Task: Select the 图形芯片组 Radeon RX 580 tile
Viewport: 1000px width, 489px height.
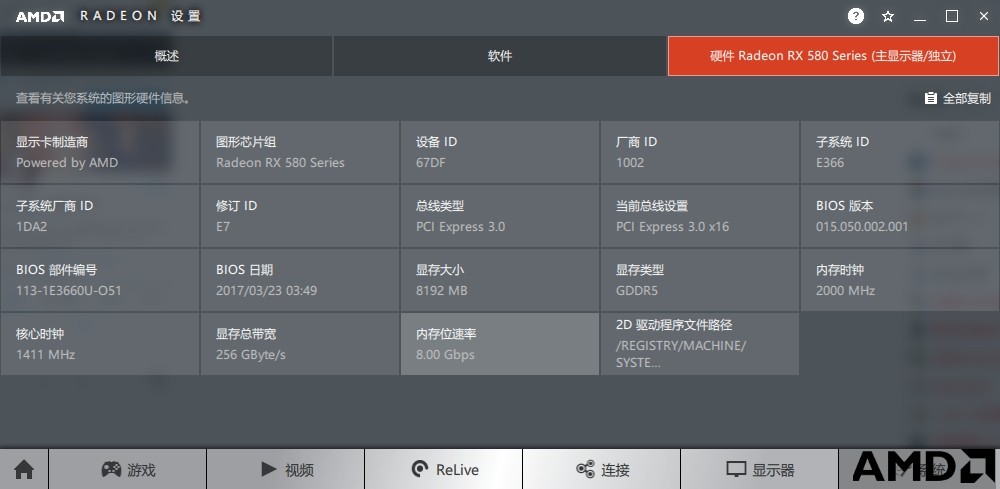Action: 300,152
